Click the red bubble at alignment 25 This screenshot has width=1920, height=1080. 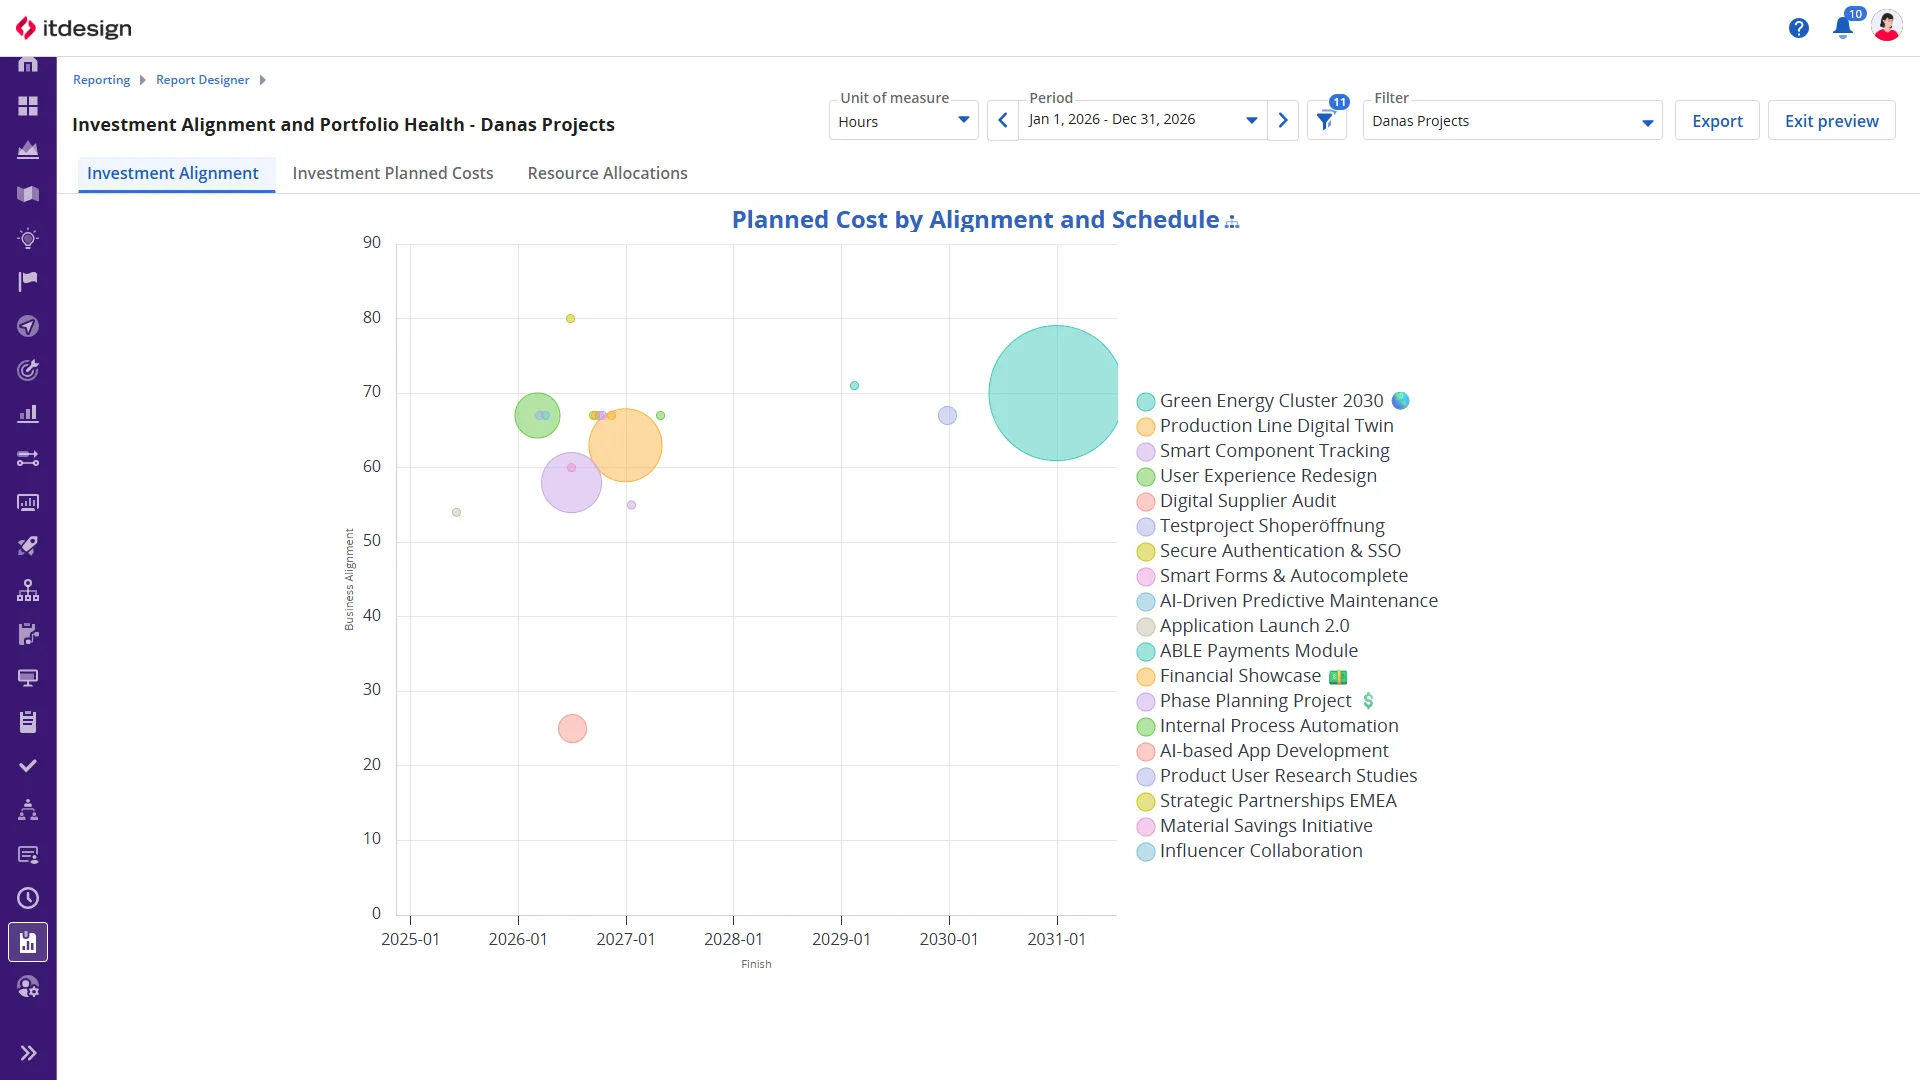(572, 729)
